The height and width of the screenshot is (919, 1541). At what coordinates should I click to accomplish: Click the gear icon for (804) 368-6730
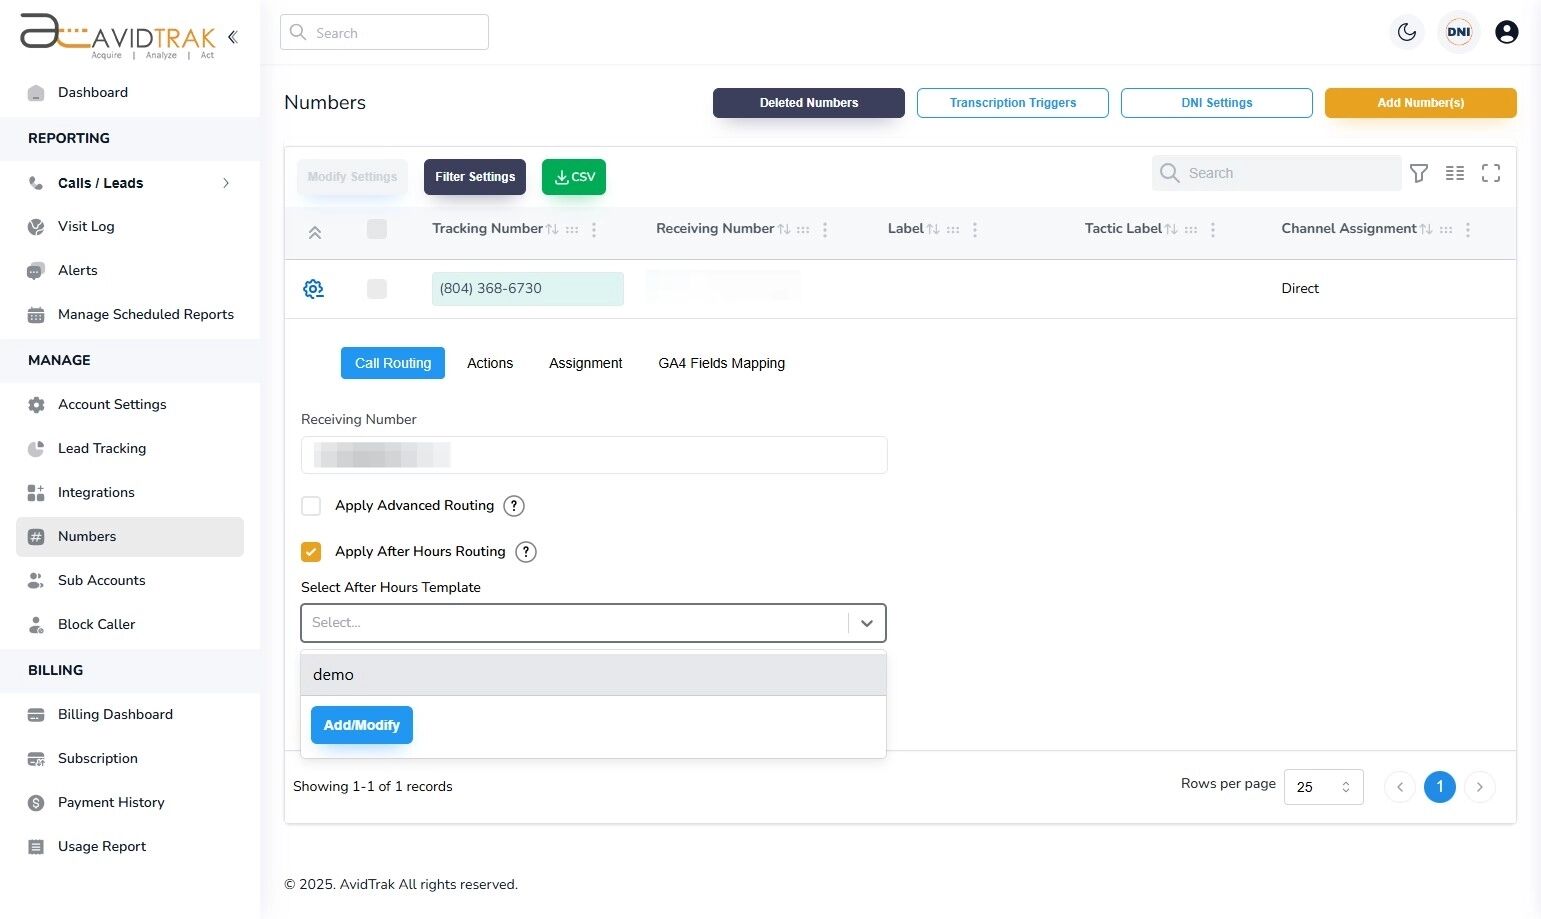pos(313,289)
